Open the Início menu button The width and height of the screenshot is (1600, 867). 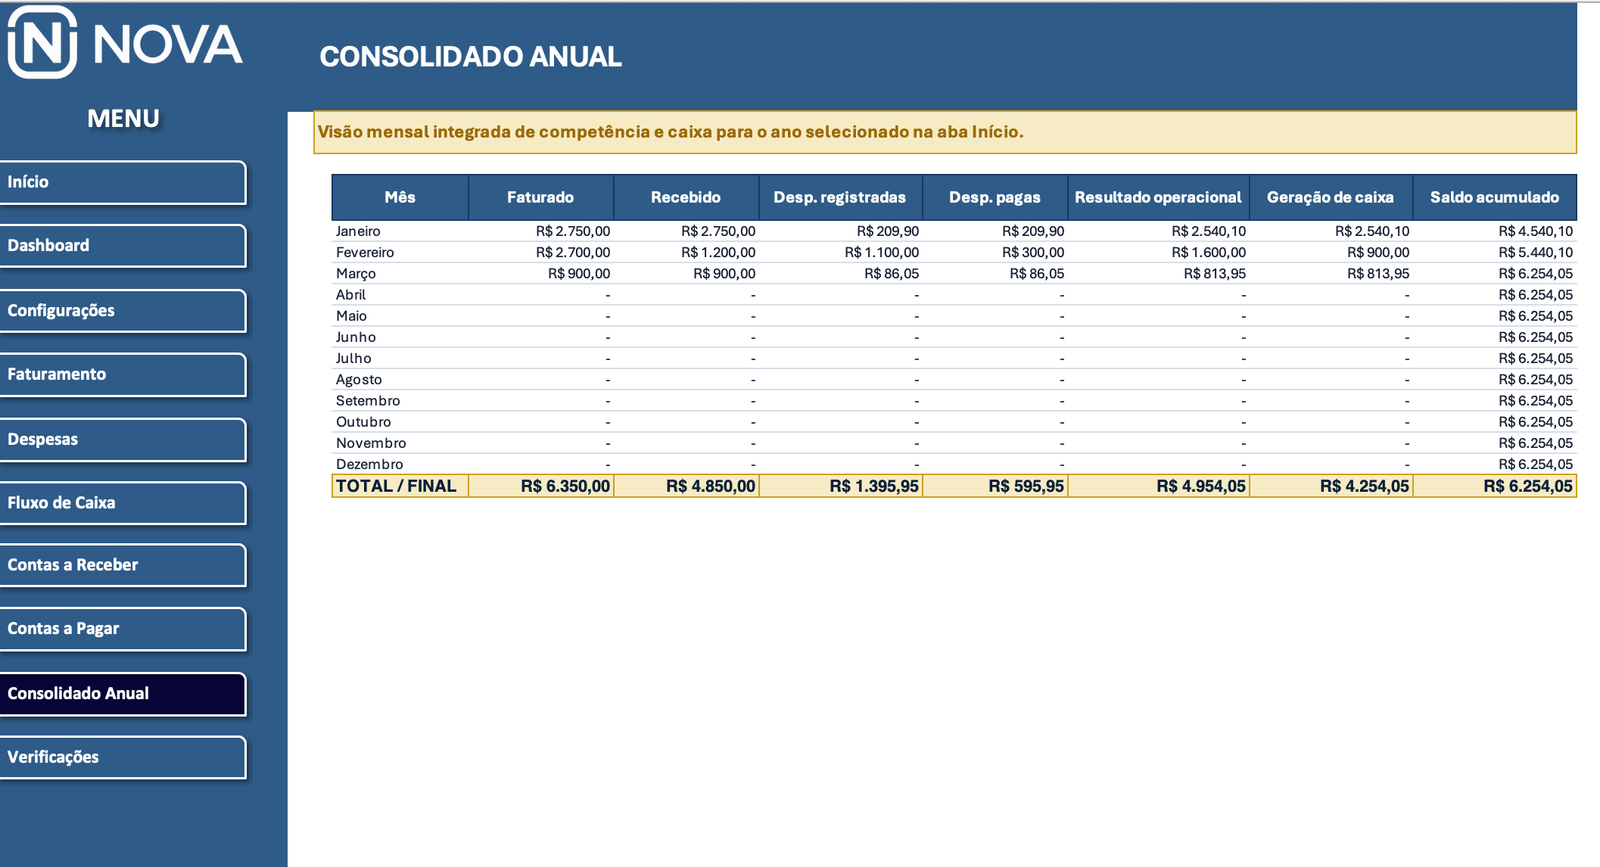[x=123, y=182]
